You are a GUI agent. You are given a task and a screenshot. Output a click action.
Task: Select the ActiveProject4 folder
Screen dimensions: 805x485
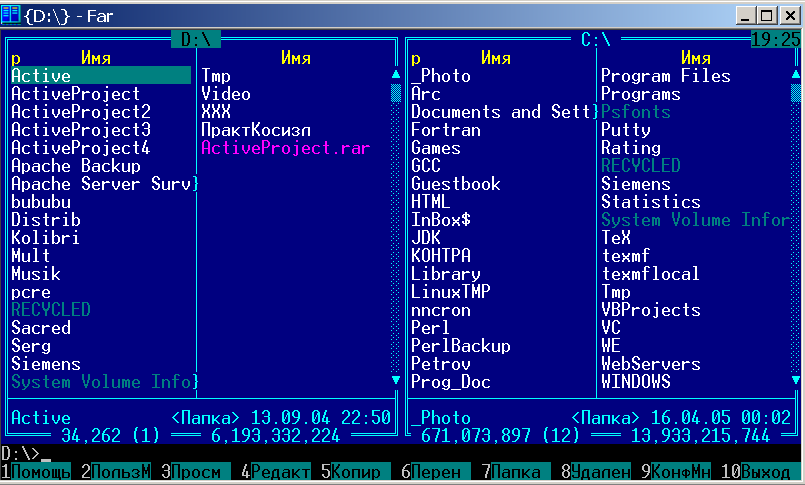click(x=81, y=148)
